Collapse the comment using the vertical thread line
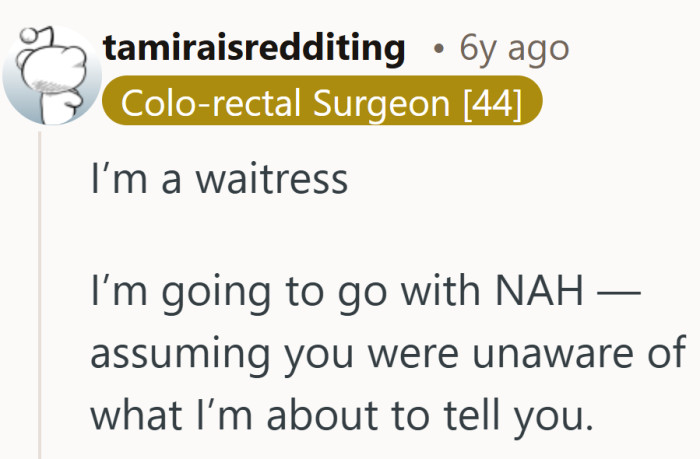This screenshot has width=700, height=459. [x=41, y=300]
